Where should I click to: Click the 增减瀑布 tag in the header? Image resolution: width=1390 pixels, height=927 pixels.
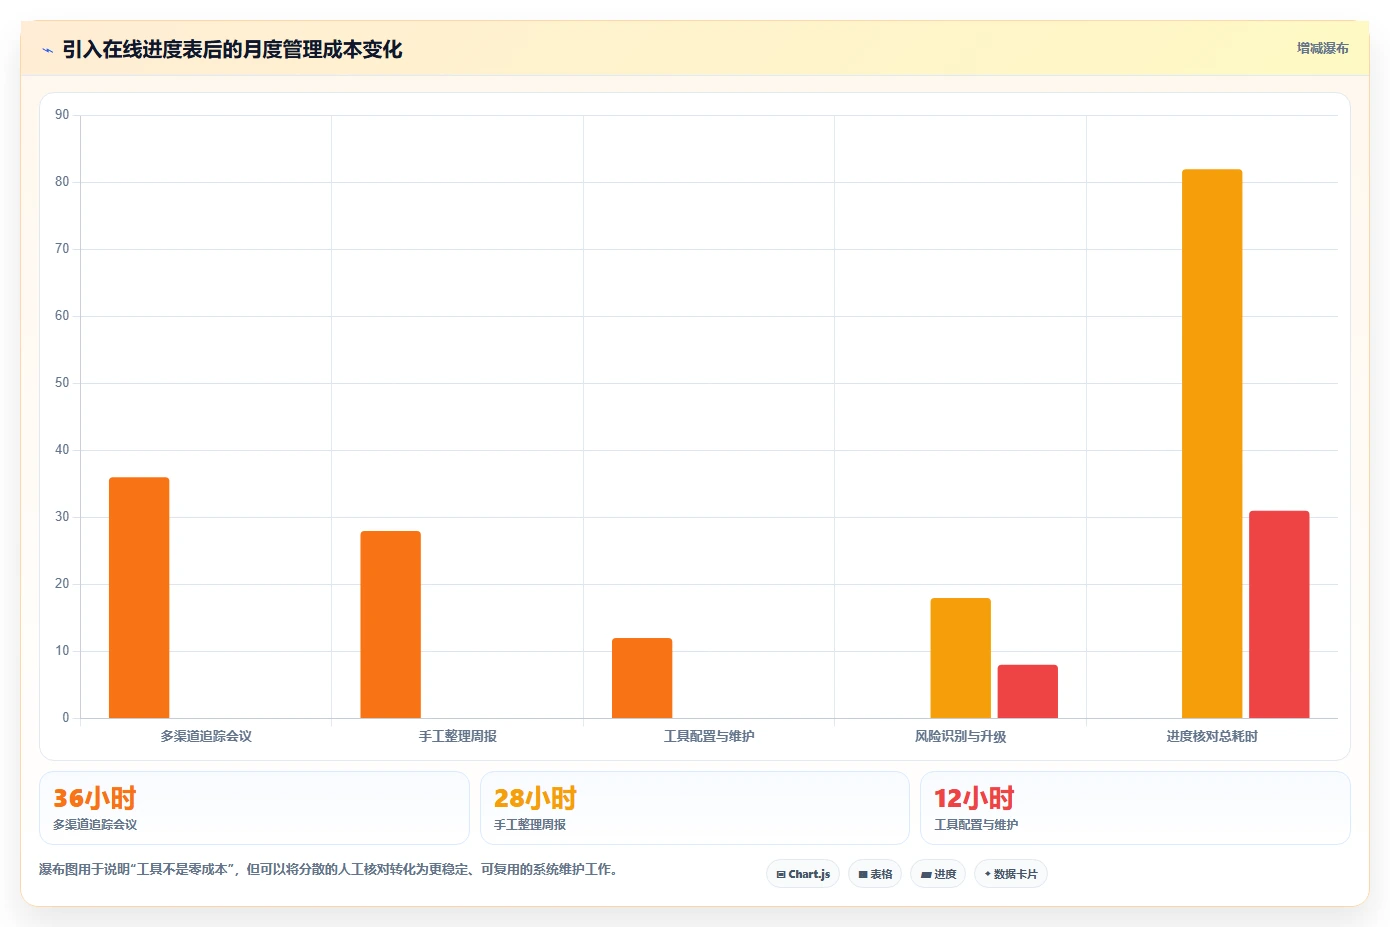pos(1322,48)
